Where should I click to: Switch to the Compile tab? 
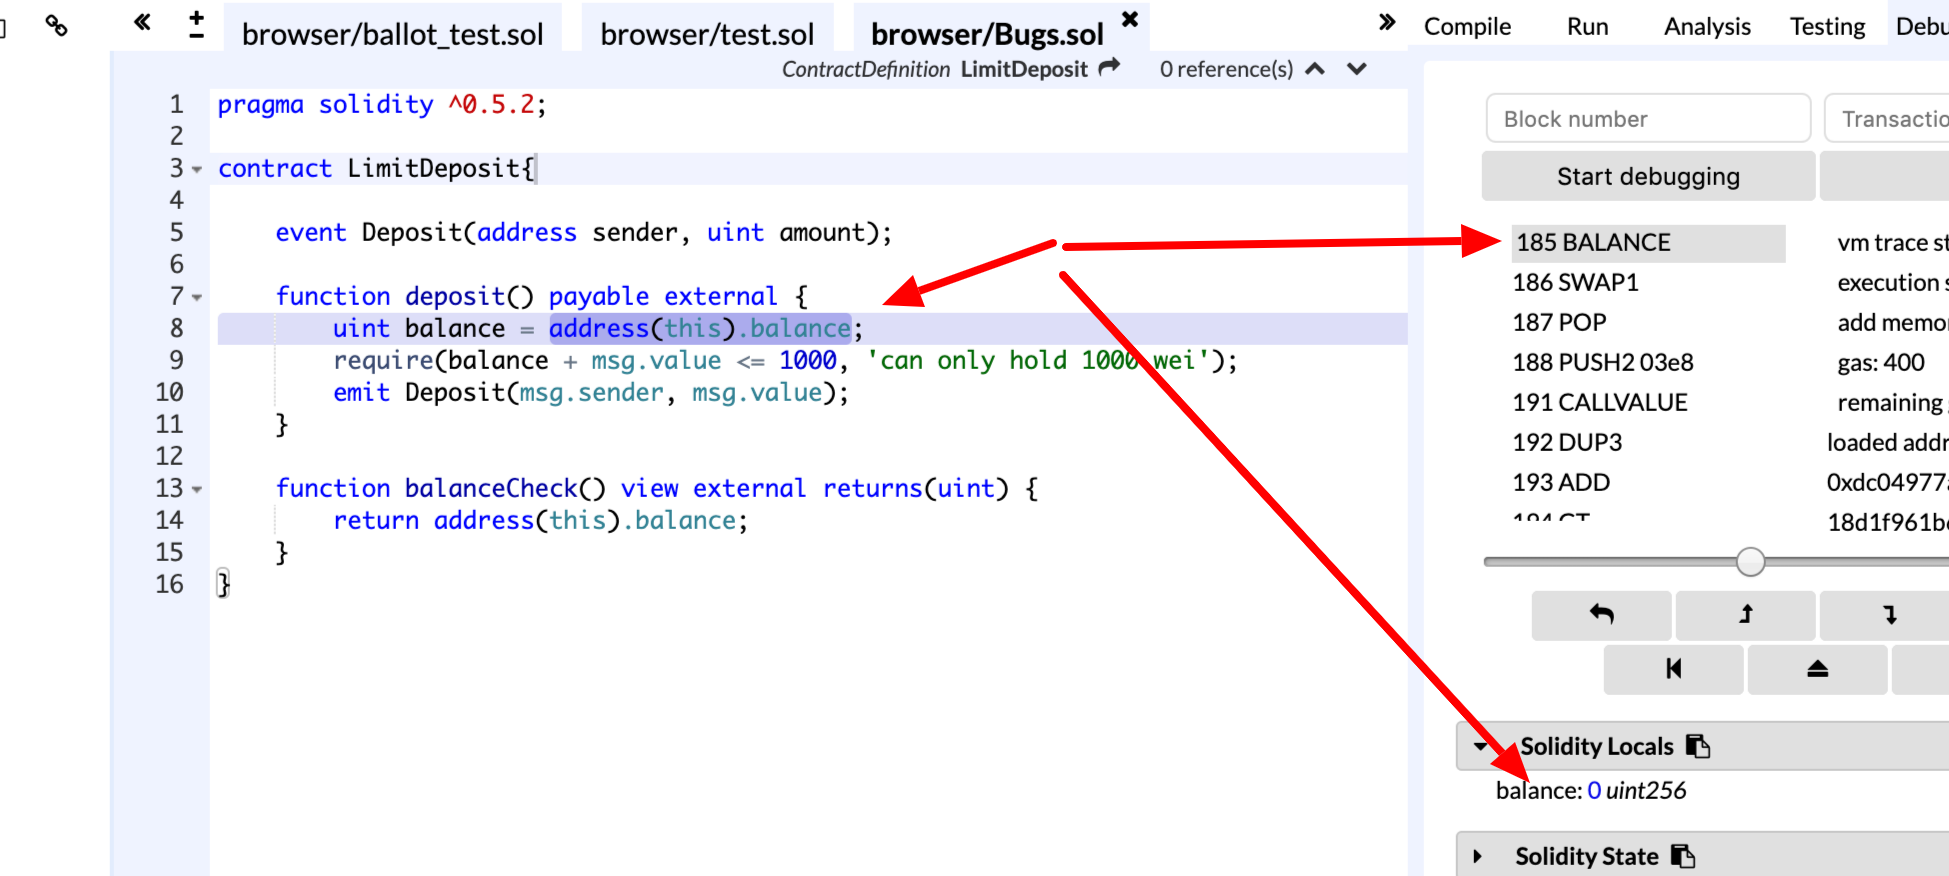(x=1467, y=27)
